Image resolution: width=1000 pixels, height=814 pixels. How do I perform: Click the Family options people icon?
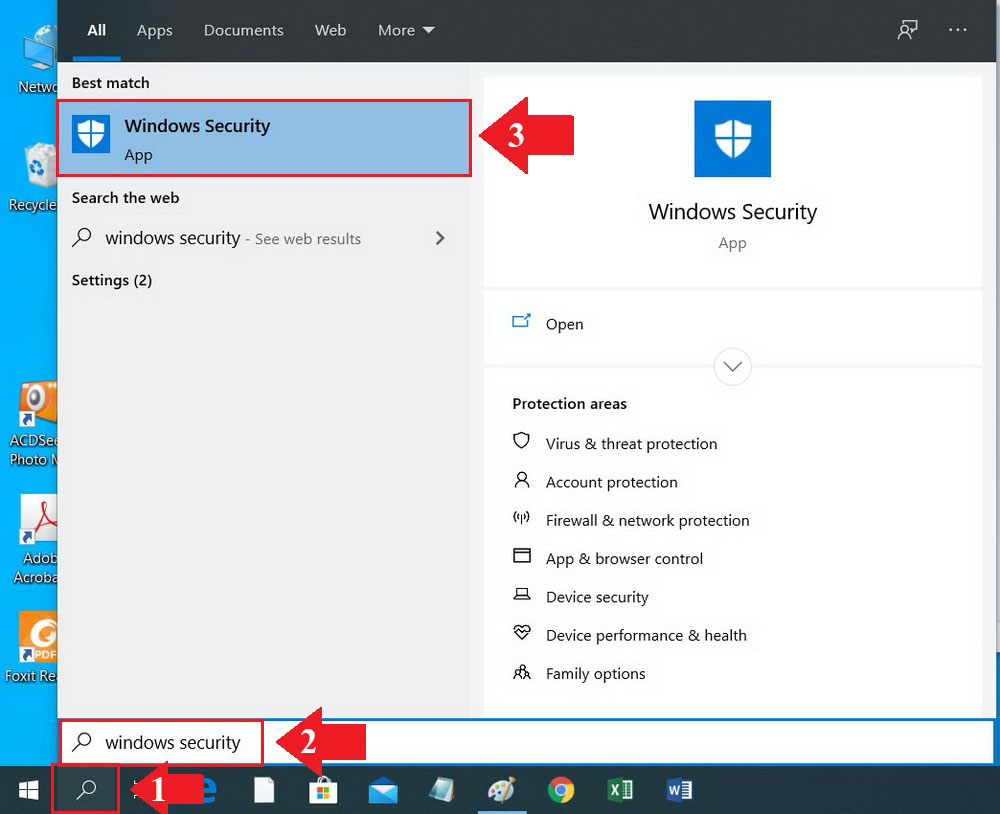pos(522,672)
